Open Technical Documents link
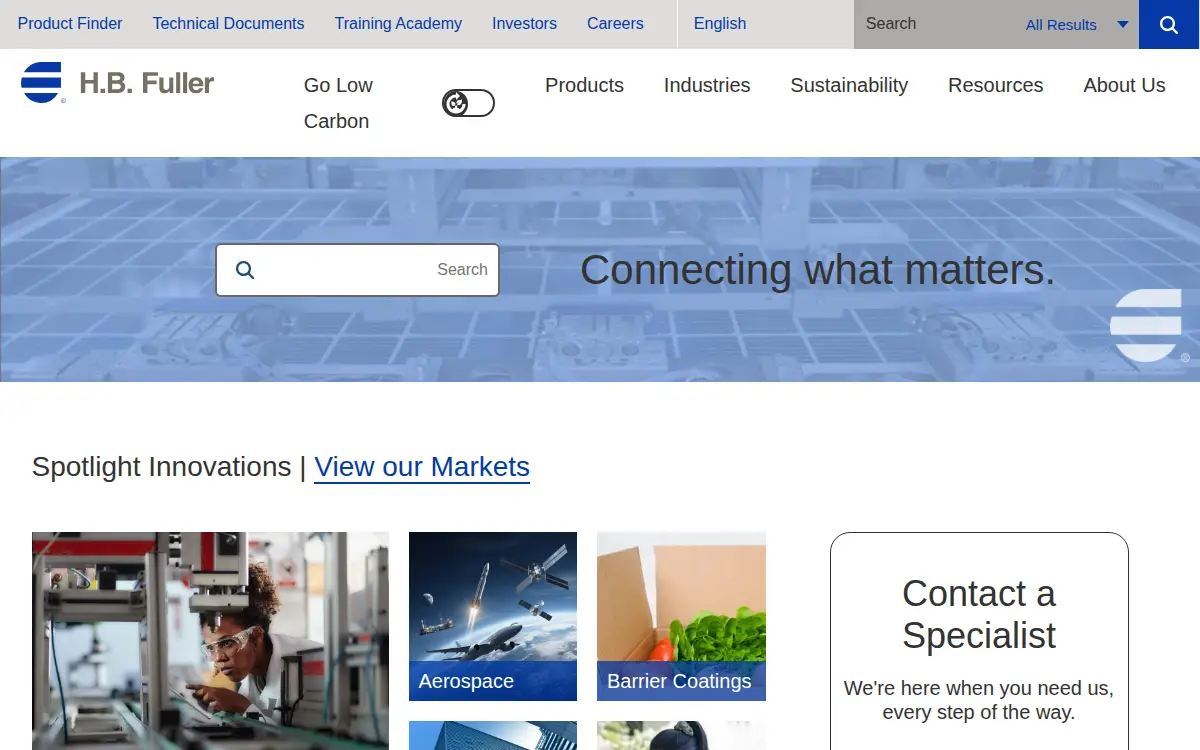The image size is (1200, 750). 228,23
